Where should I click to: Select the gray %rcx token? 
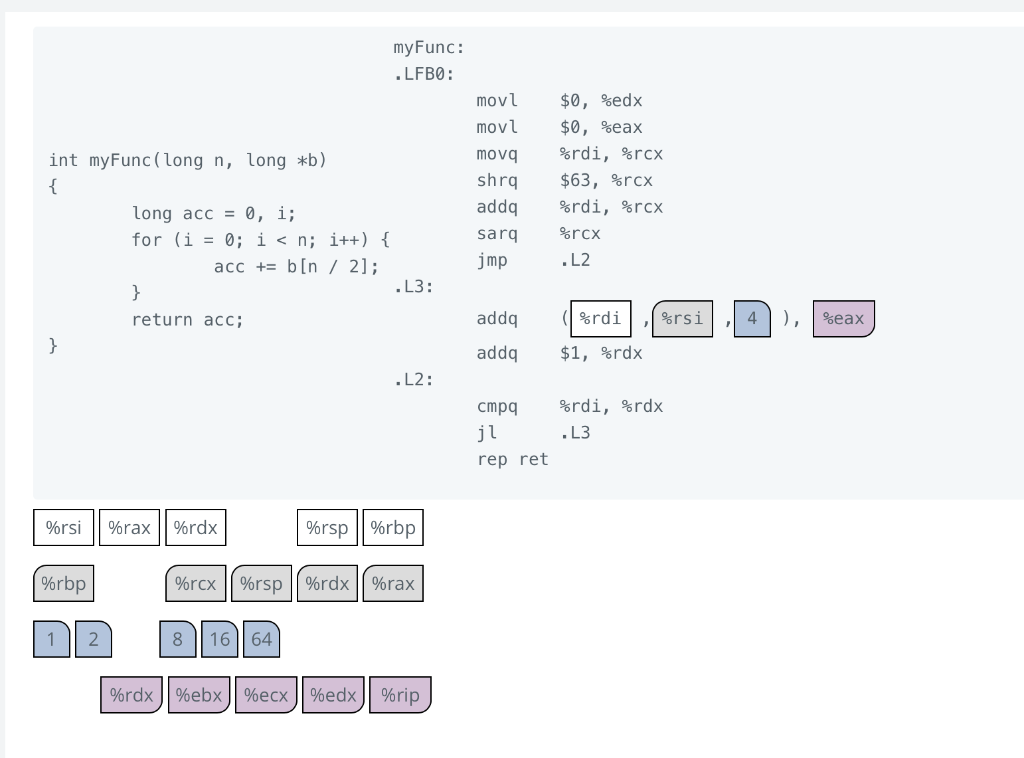click(195, 583)
